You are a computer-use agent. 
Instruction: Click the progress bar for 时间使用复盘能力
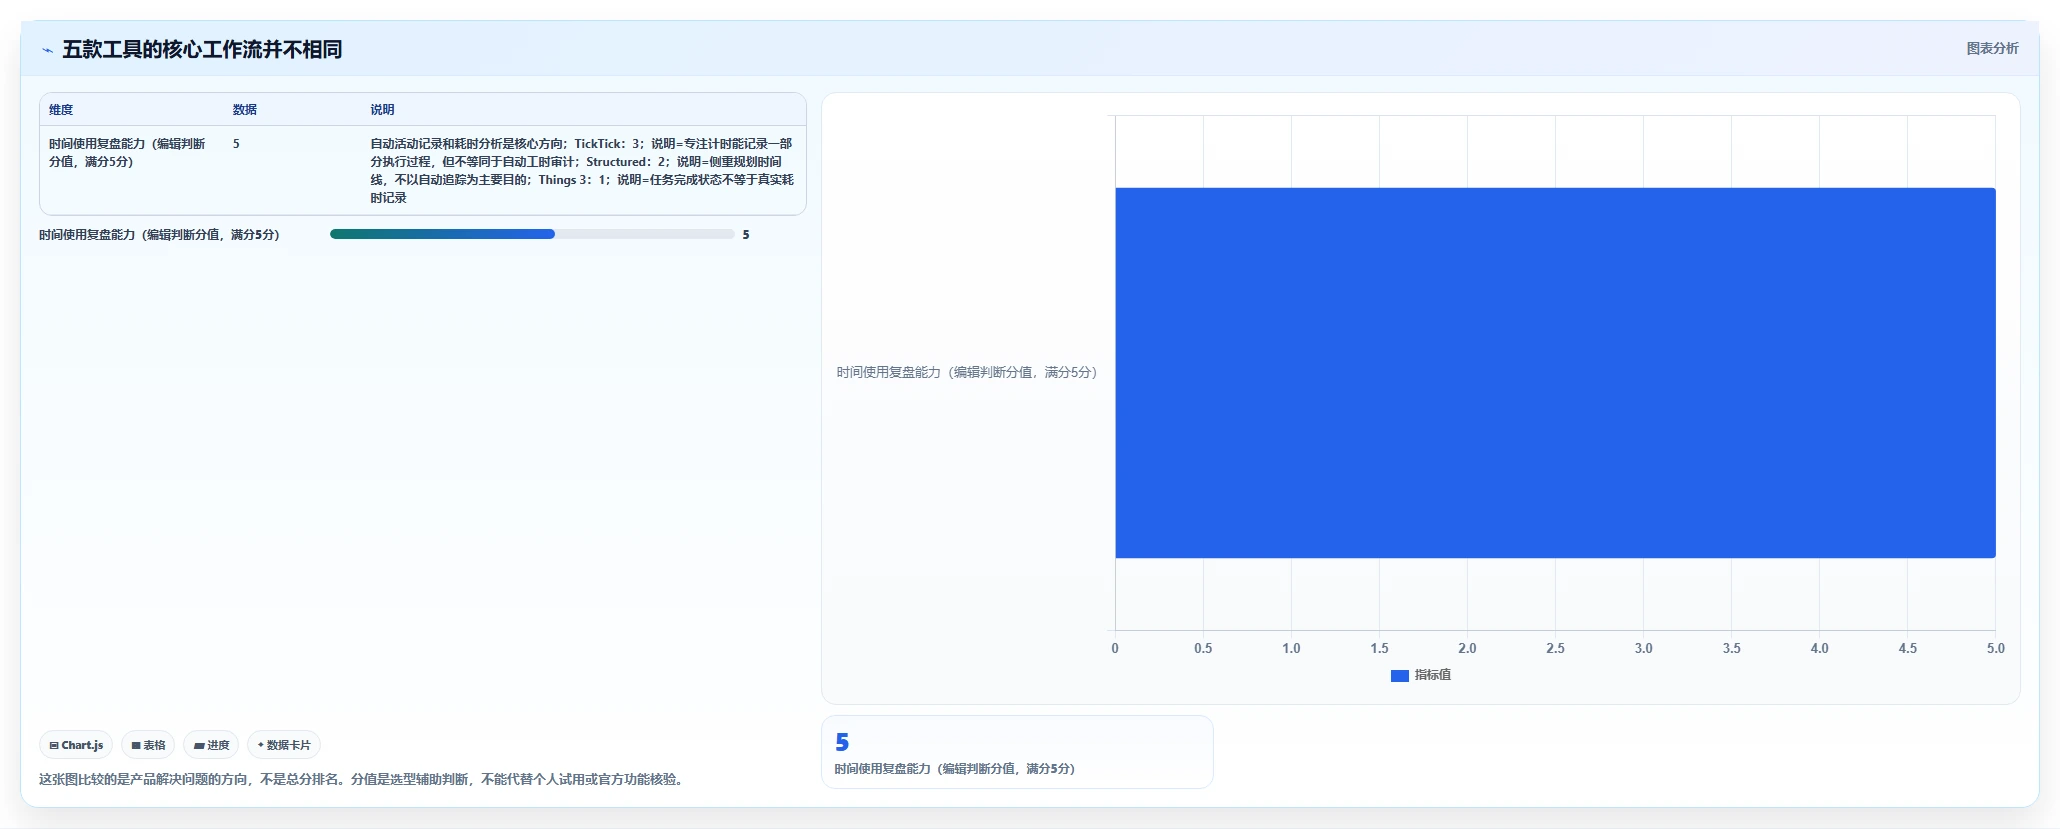(x=532, y=234)
